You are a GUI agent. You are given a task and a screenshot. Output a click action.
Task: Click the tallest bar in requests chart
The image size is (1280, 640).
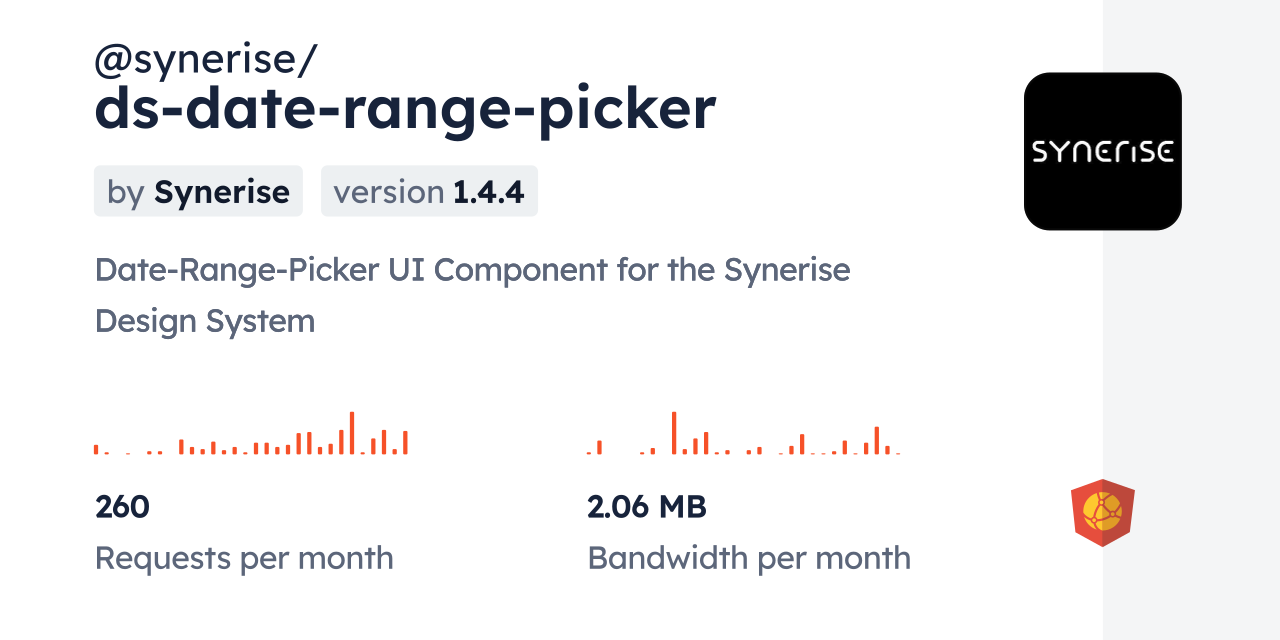[352, 432]
